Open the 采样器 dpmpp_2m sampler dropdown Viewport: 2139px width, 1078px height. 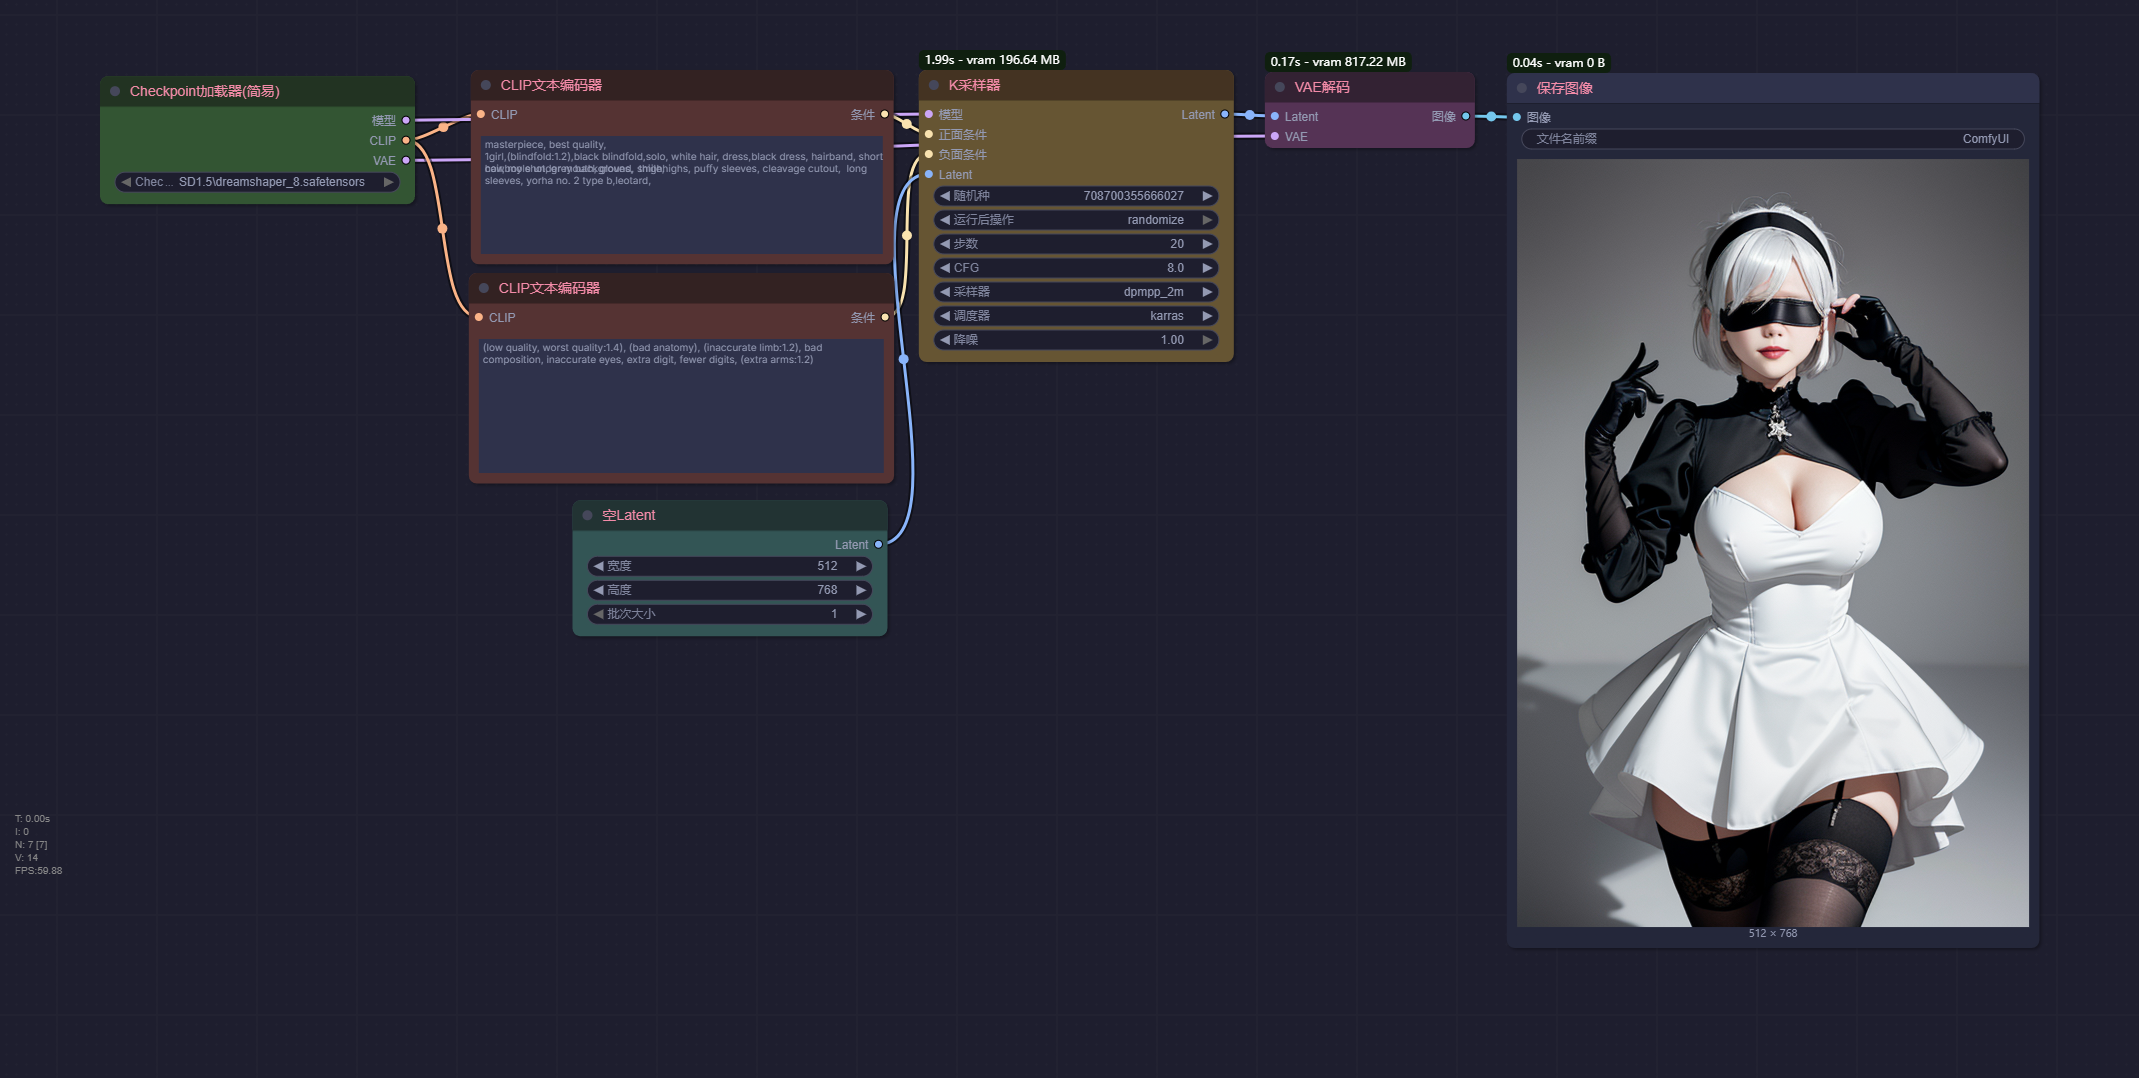point(1075,292)
